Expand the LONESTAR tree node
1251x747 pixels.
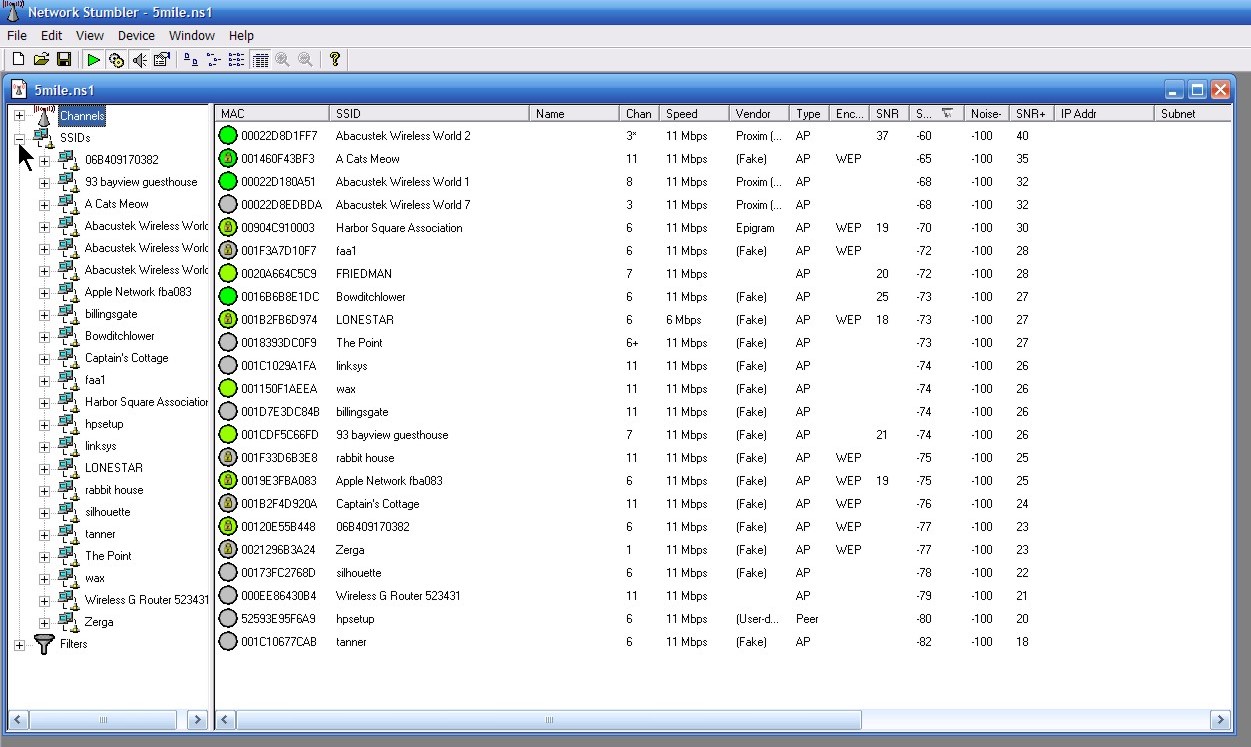coord(44,468)
